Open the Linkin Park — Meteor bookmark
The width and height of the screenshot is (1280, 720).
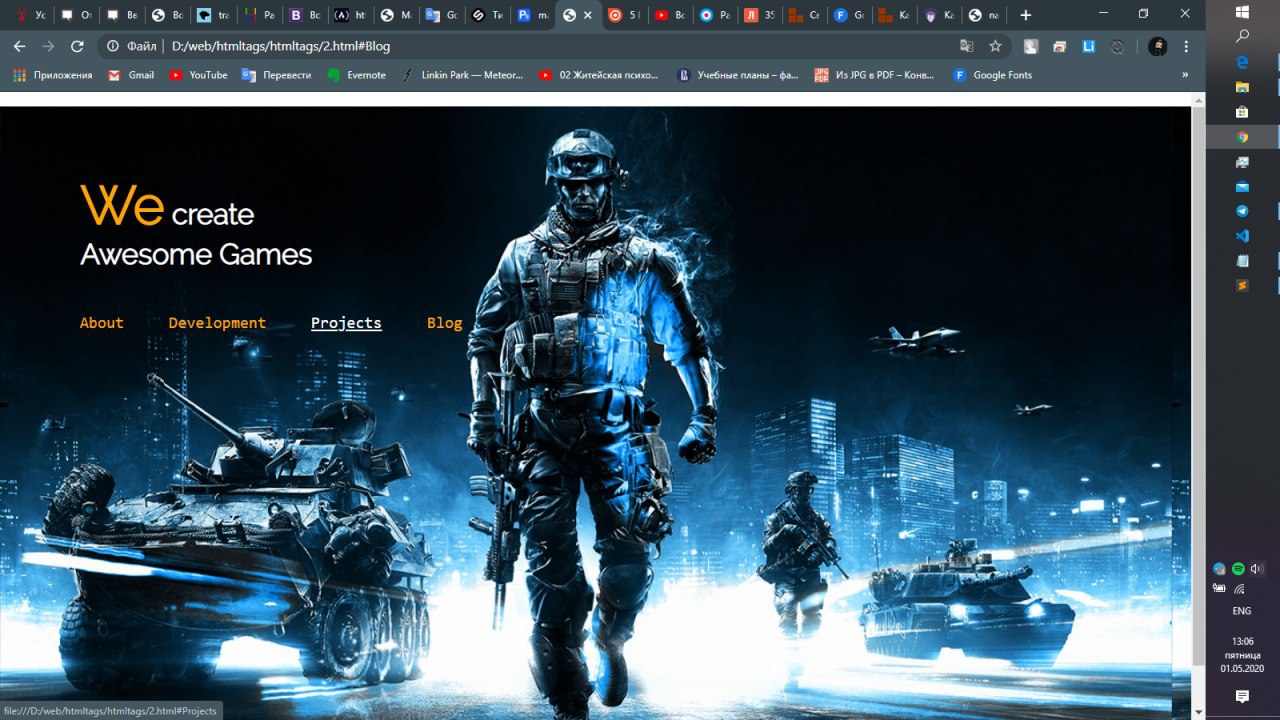point(462,75)
